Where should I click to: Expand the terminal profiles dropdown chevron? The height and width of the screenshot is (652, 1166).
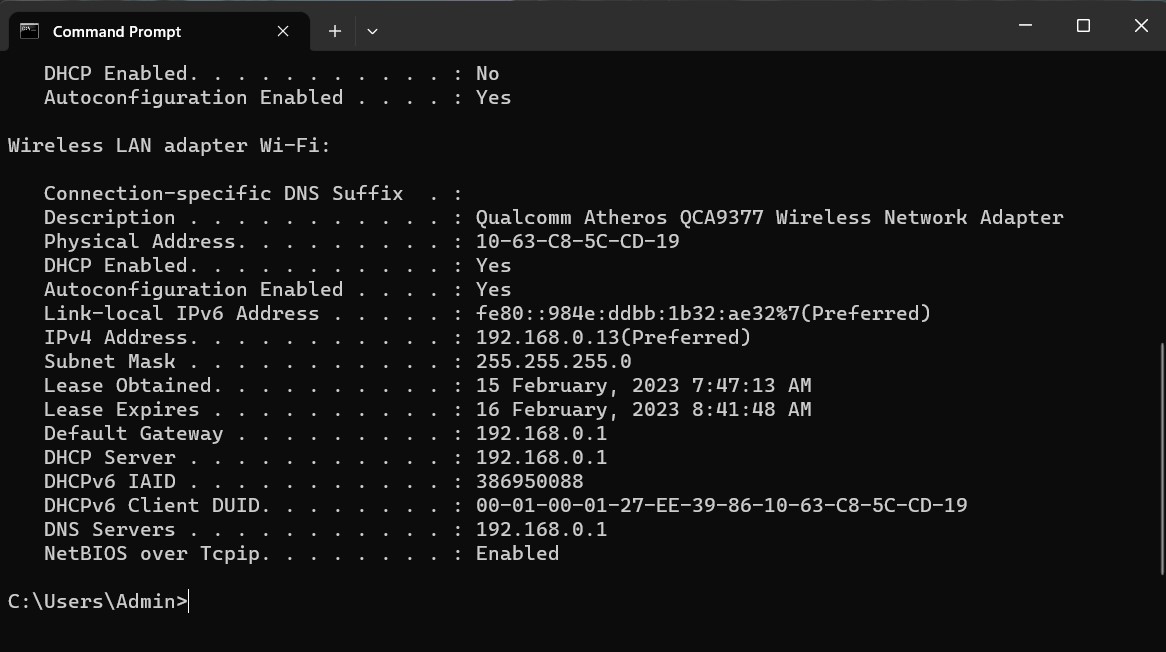point(372,31)
